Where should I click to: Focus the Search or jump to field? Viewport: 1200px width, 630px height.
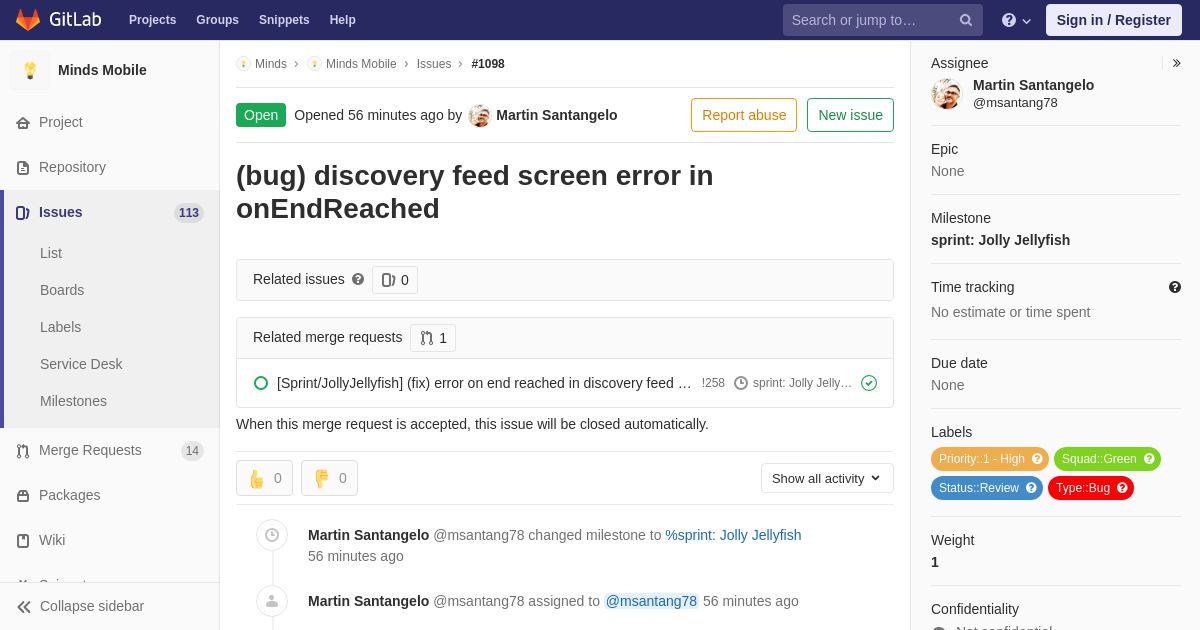(x=870, y=20)
